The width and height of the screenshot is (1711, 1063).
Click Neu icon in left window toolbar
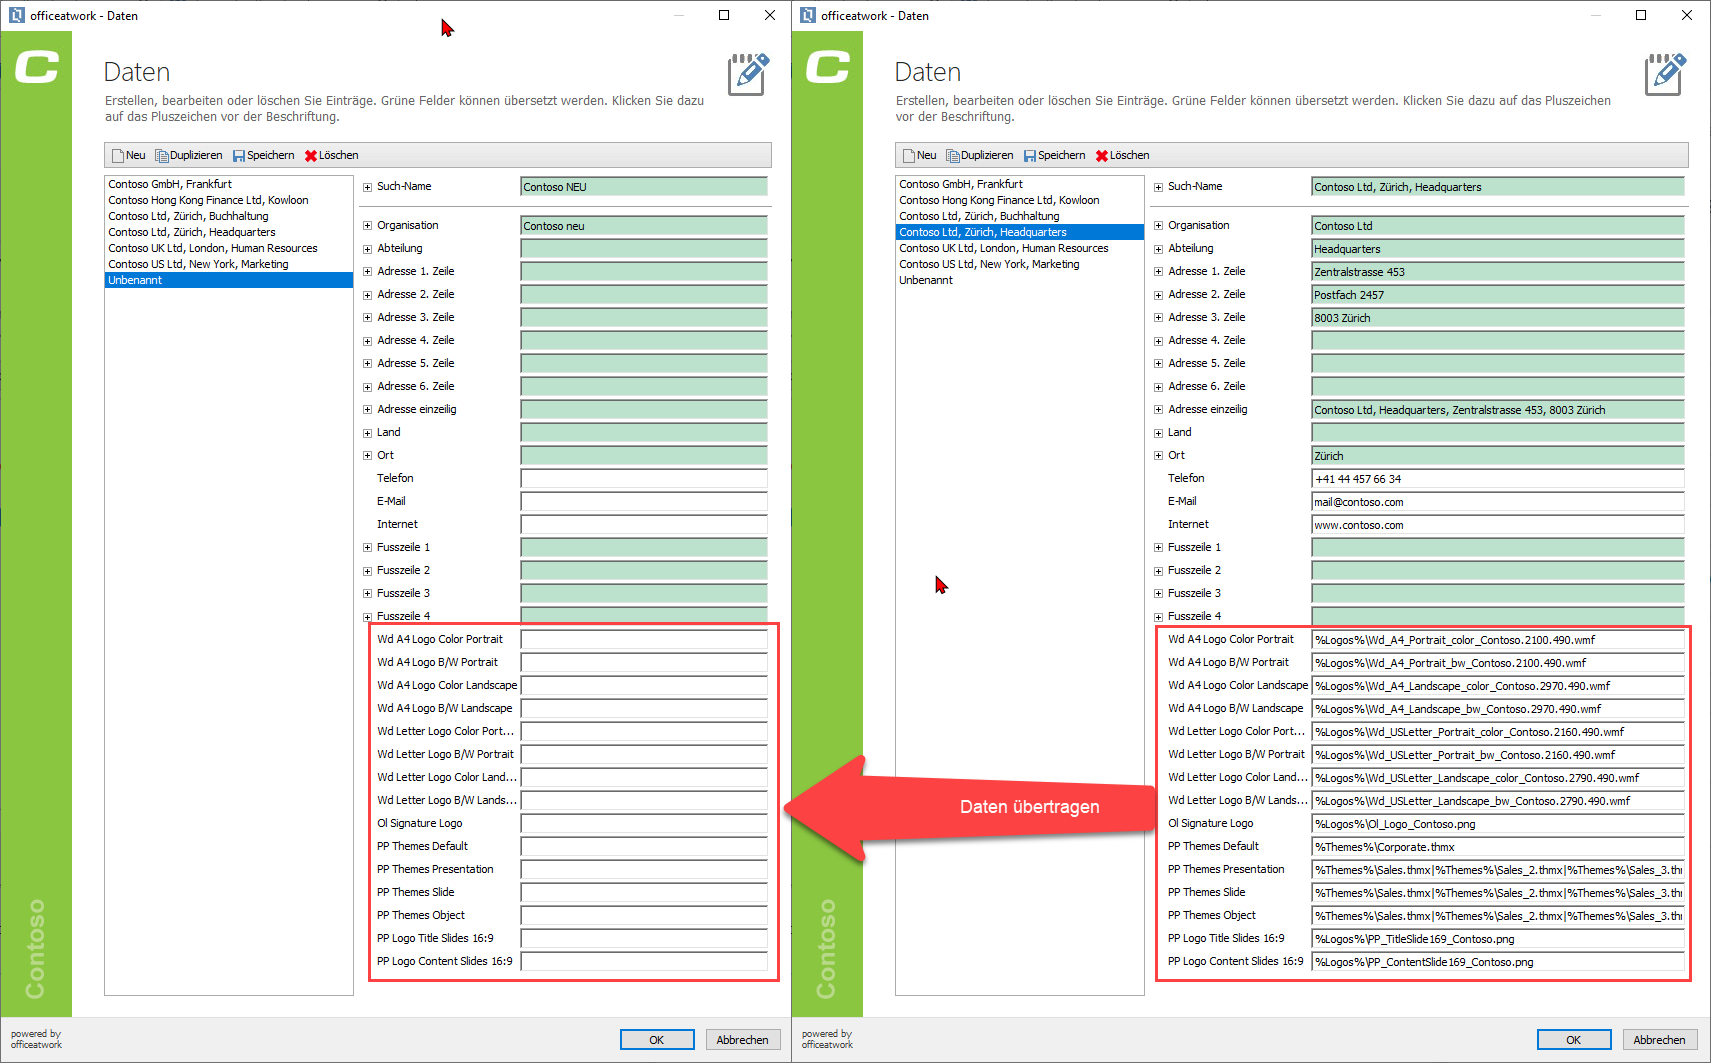[x=118, y=156]
